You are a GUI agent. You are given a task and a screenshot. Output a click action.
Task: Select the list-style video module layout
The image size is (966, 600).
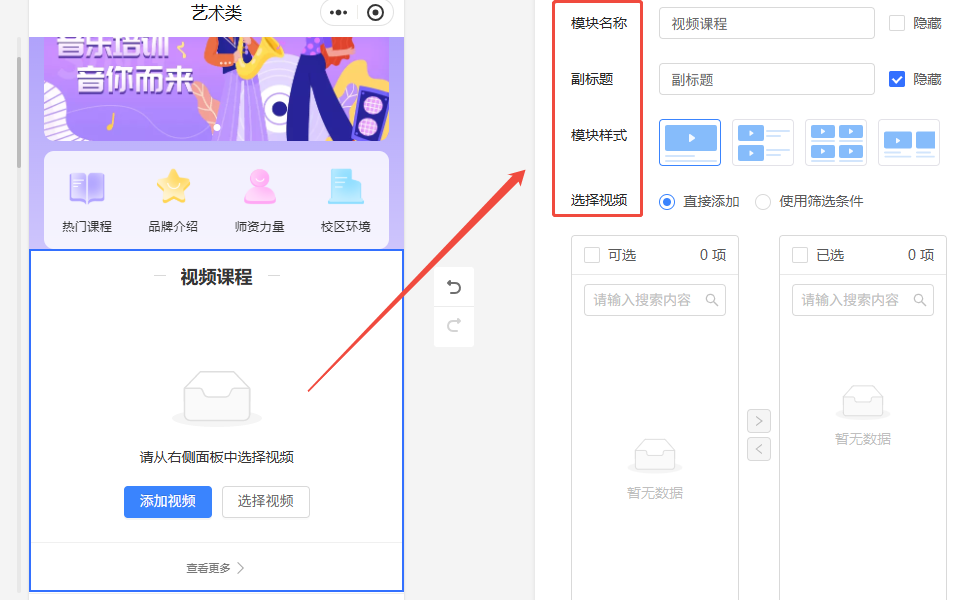763,142
